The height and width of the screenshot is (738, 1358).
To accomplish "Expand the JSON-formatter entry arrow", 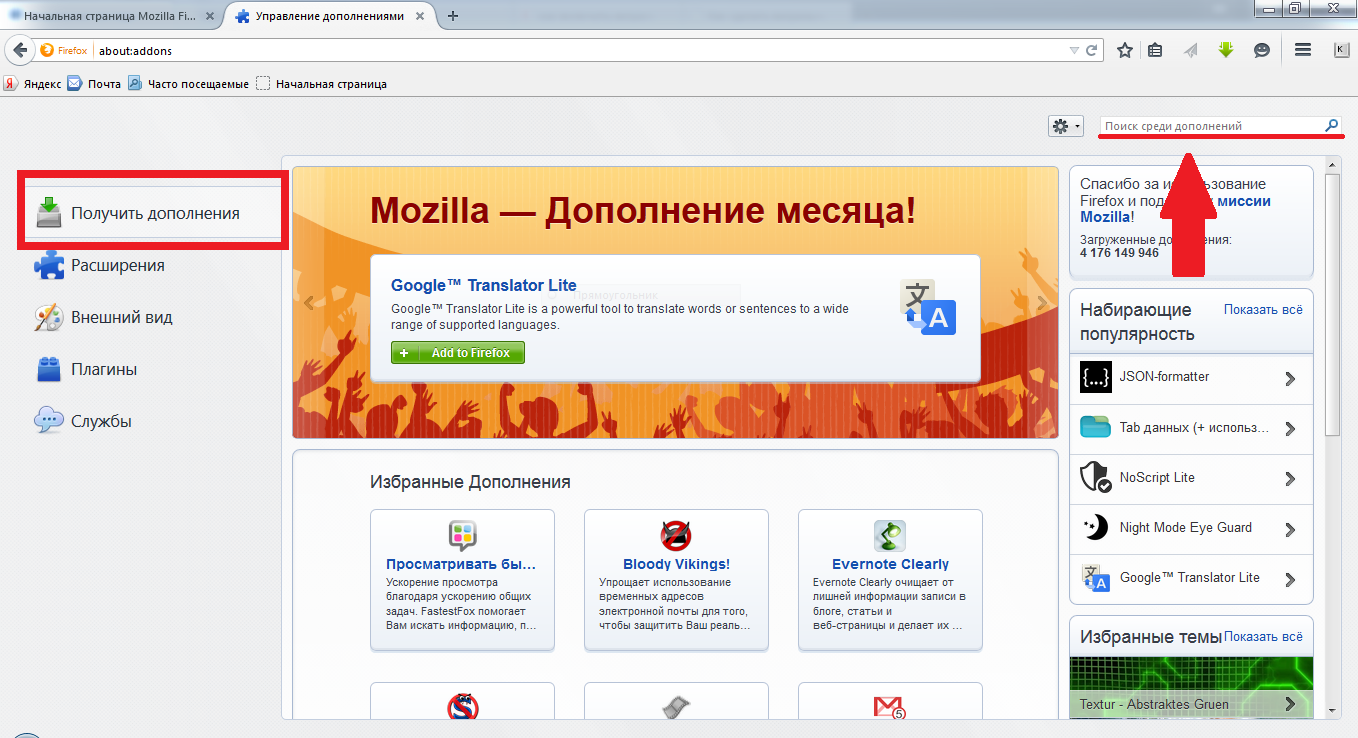I will tap(1290, 379).
